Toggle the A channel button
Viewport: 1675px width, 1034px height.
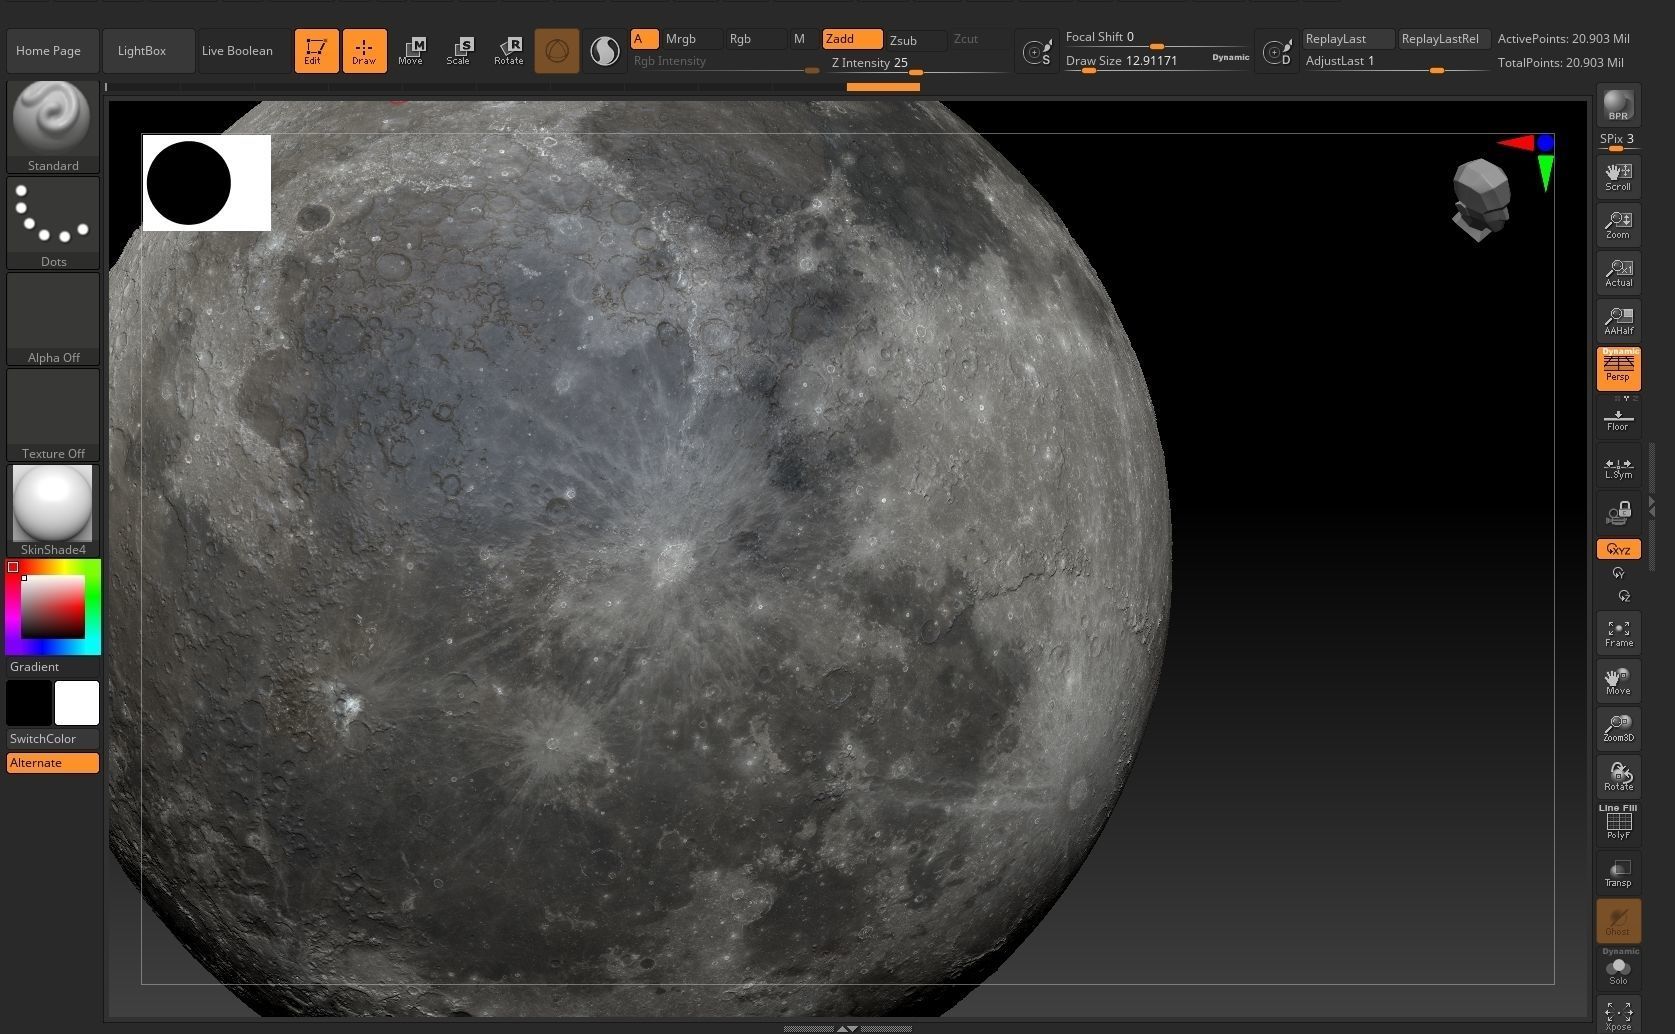(644, 39)
